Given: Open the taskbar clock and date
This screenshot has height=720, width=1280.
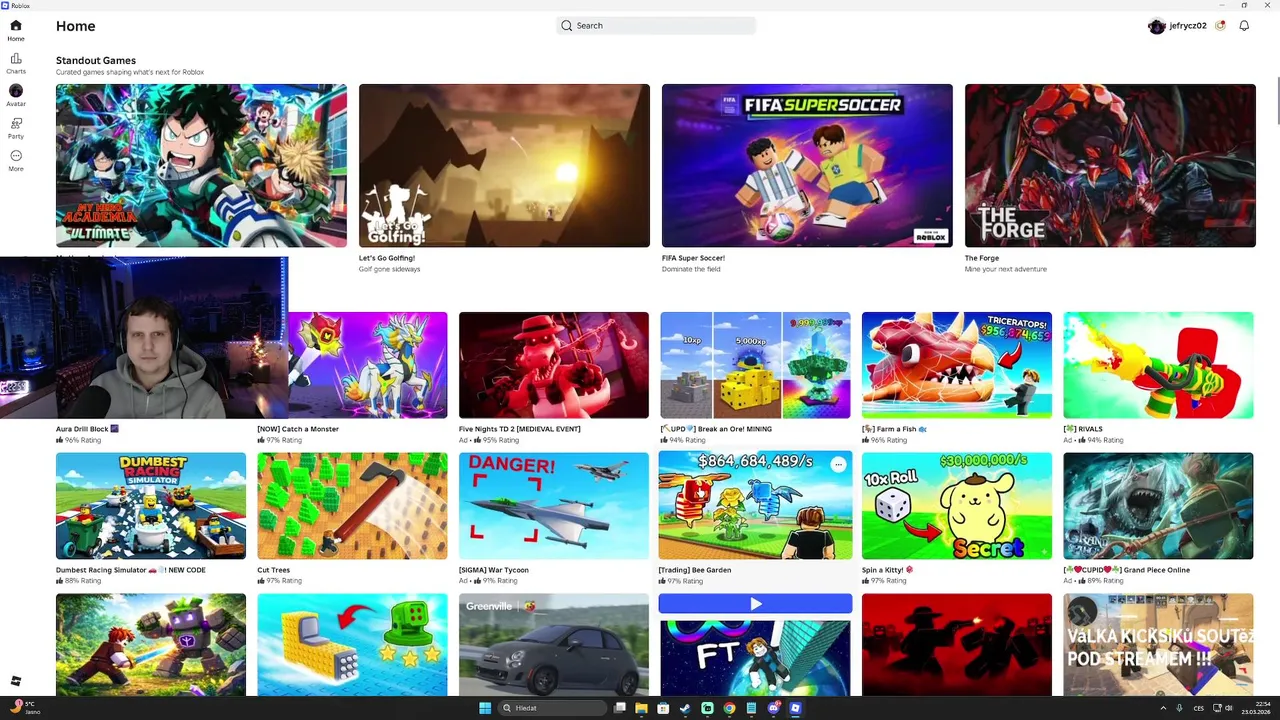Looking at the screenshot, I should pyautogui.click(x=1257, y=708).
